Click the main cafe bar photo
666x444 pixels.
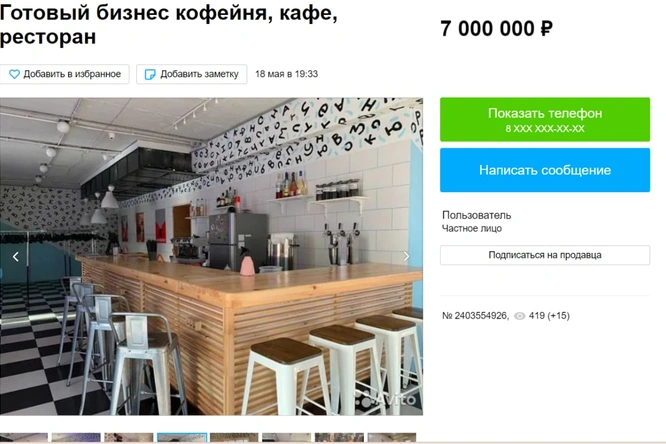(211, 257)
